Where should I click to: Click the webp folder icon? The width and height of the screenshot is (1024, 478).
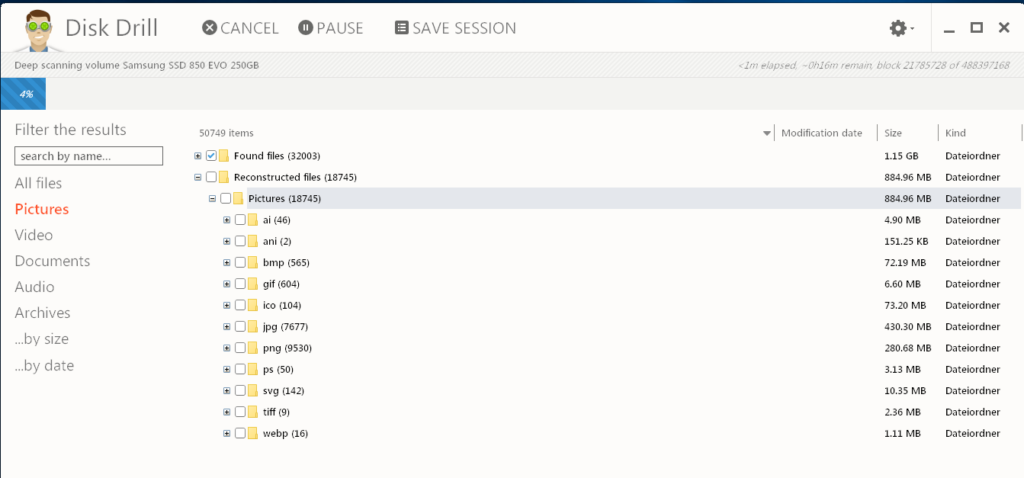click(x=254, y=433)
